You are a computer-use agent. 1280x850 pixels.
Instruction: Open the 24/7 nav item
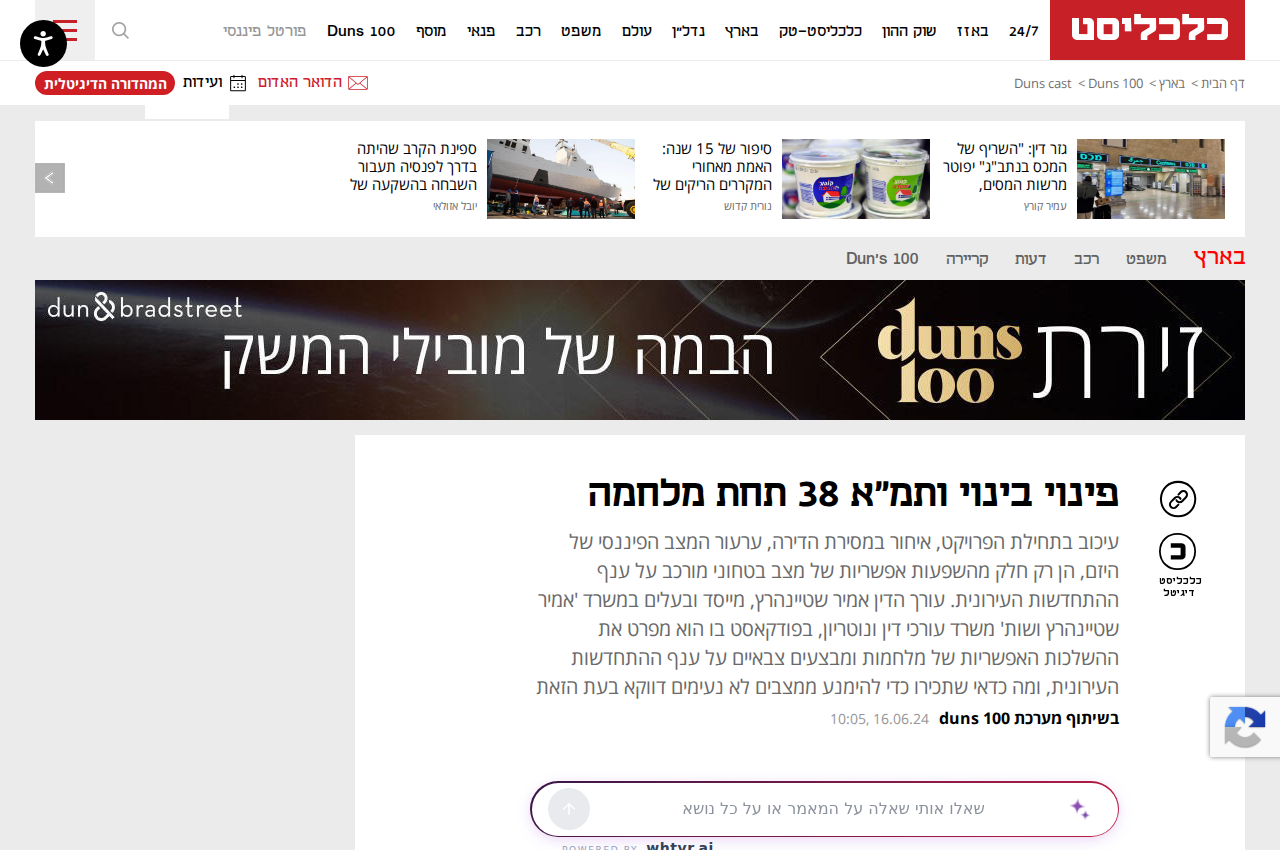pyautogui.click(x=1024, y=31)
